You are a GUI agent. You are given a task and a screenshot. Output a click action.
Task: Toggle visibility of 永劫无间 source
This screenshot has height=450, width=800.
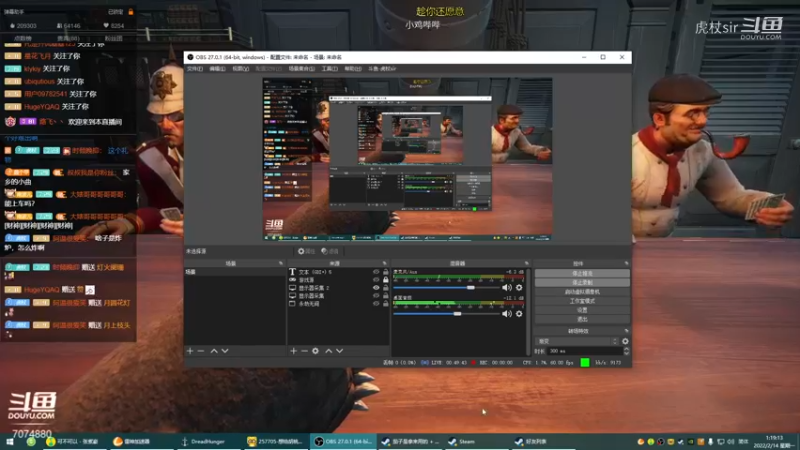376,304
